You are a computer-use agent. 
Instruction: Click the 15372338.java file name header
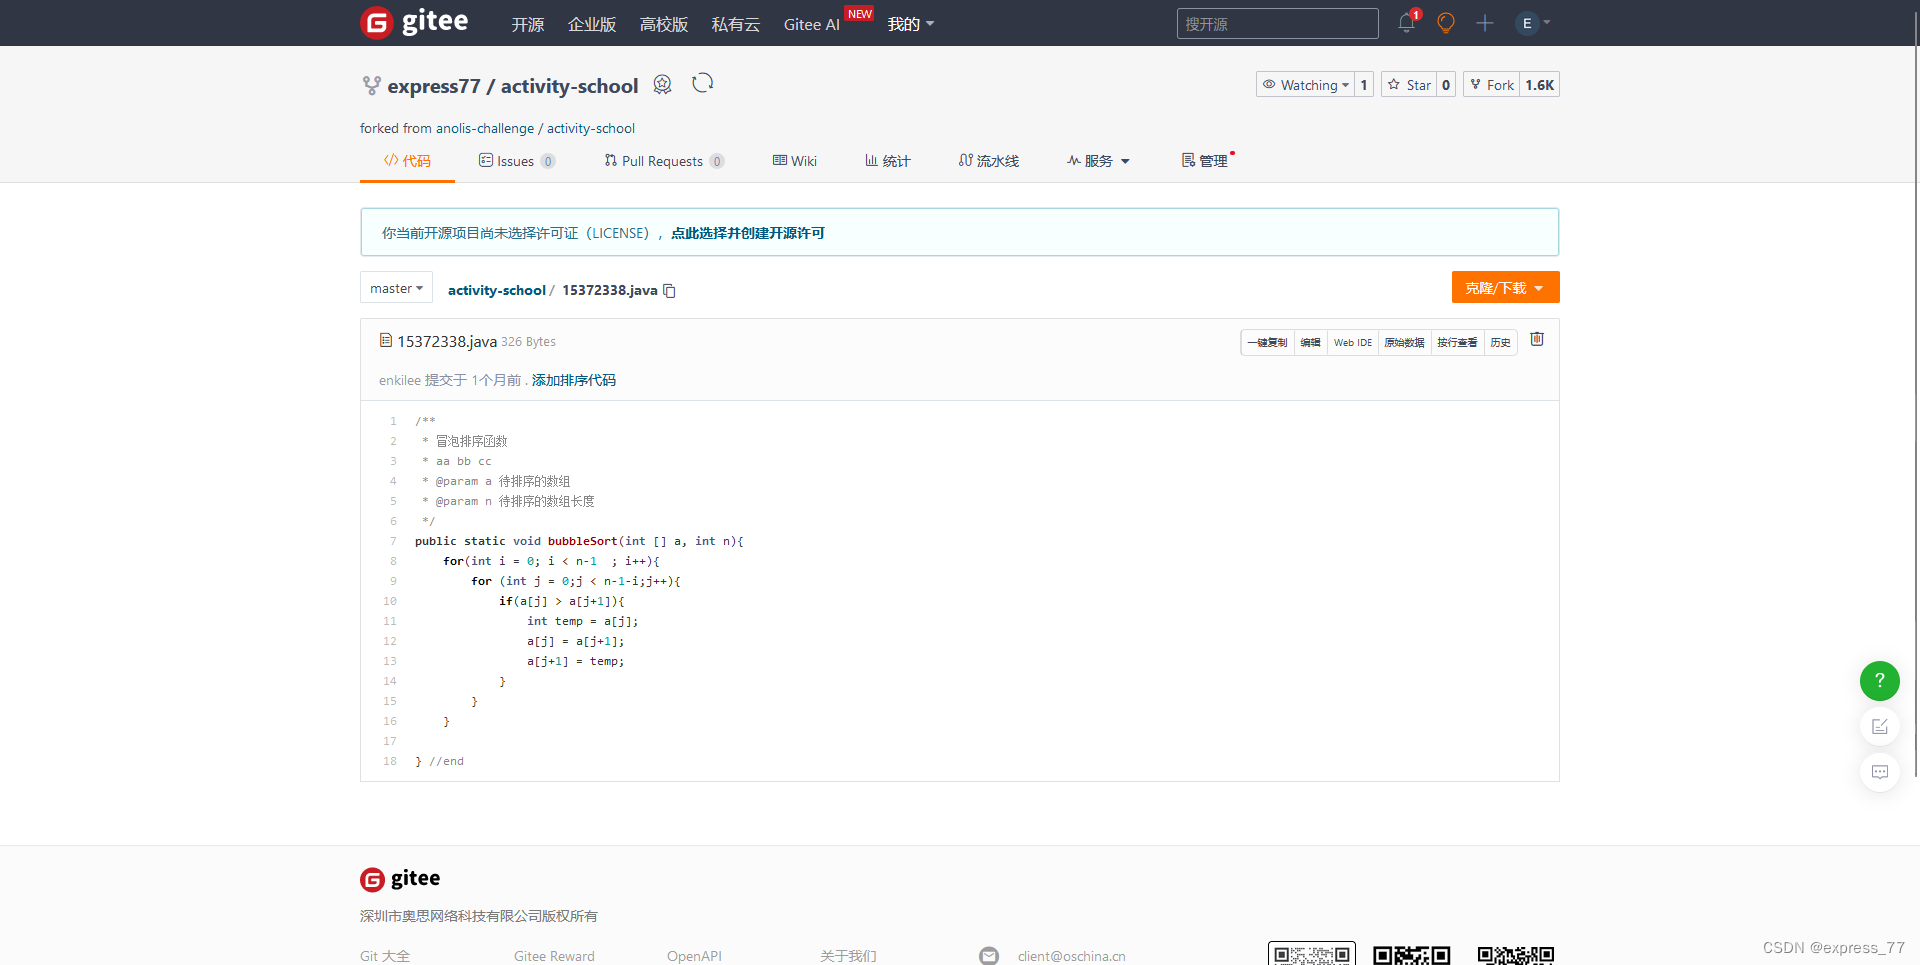[447, 341]
